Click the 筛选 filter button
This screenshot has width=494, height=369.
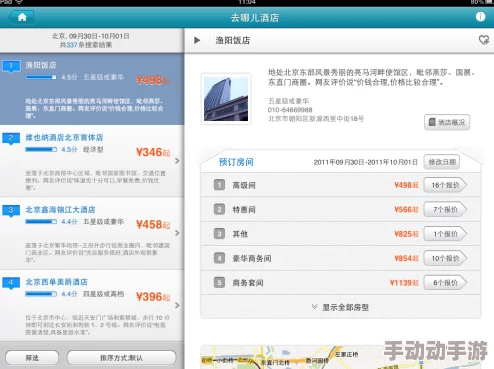(32, 358)
